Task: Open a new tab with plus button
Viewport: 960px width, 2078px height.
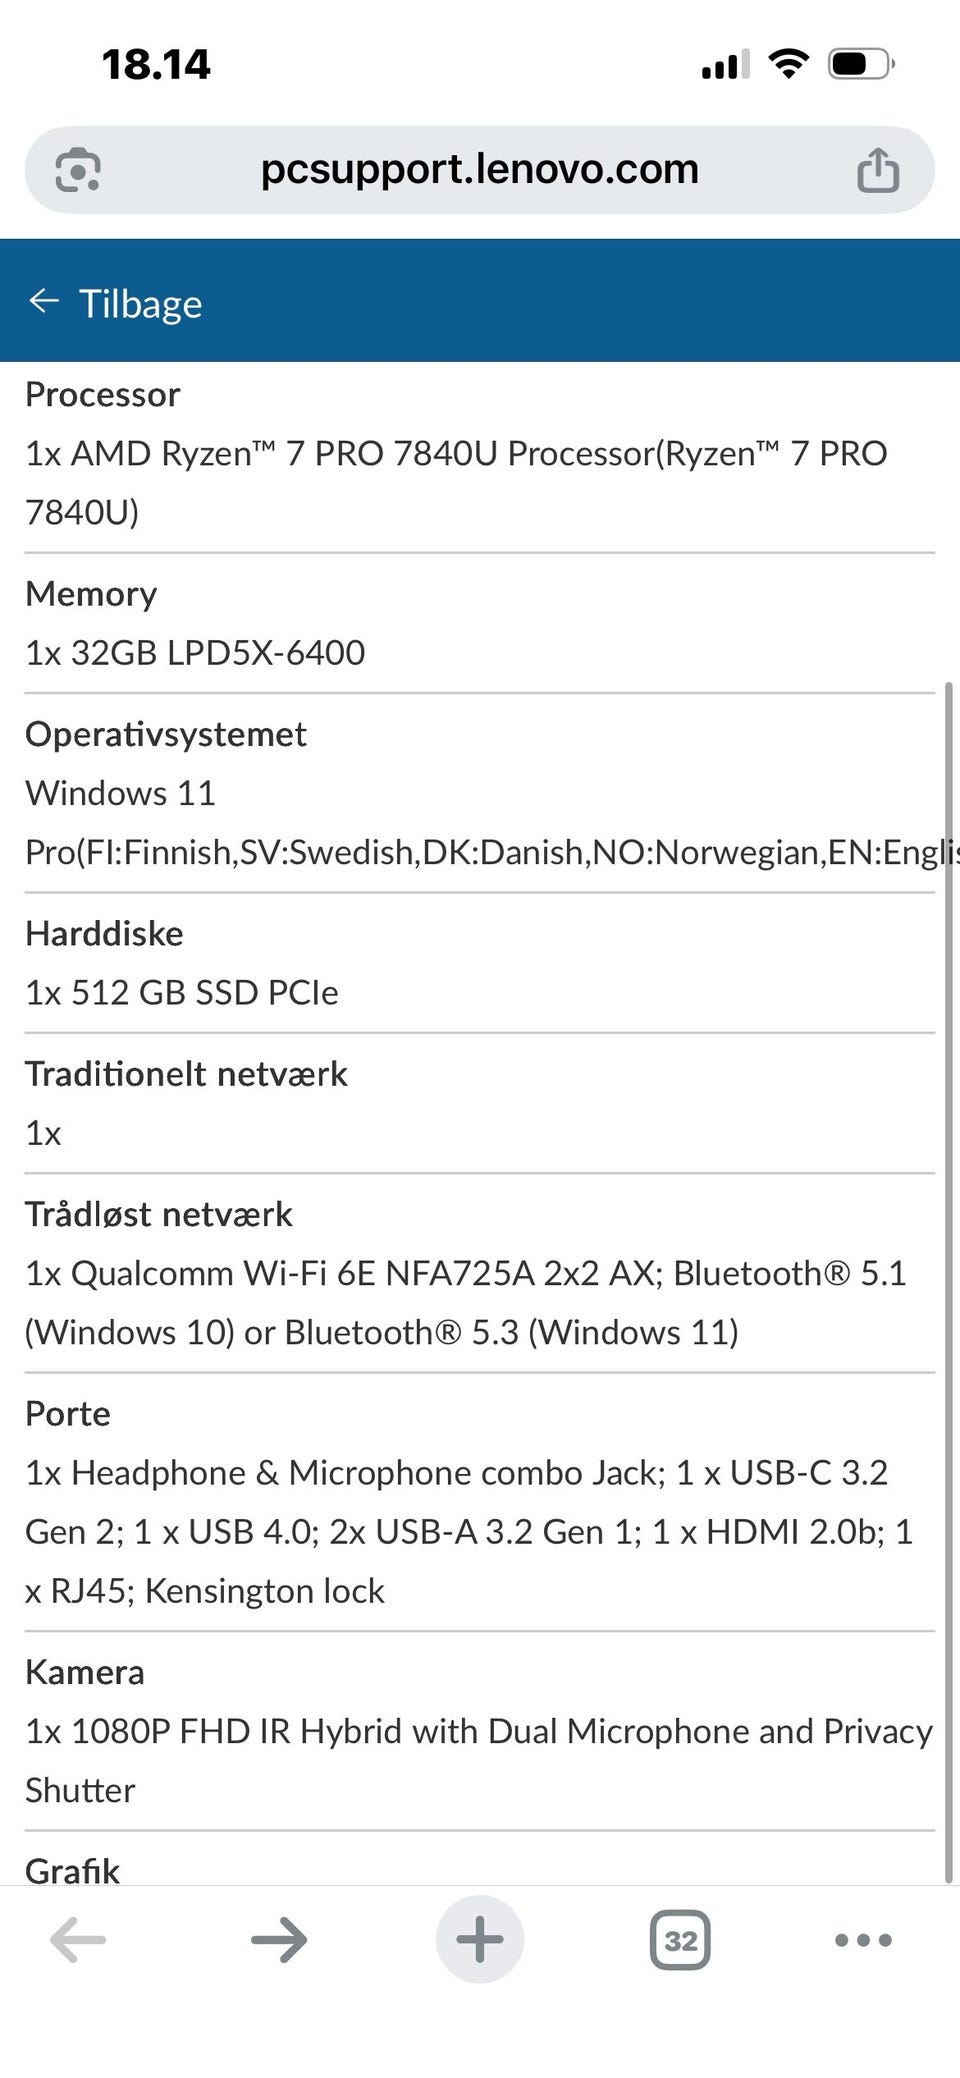Action: click(x=480, y=1940)
